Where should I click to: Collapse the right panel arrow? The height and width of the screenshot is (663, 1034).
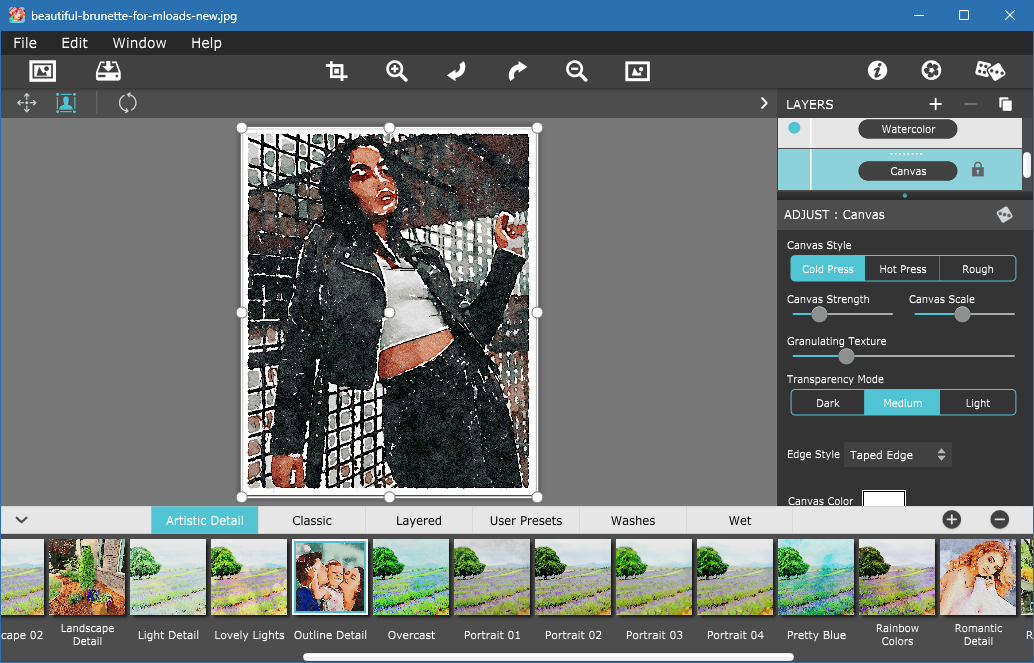tap(764, 104)
